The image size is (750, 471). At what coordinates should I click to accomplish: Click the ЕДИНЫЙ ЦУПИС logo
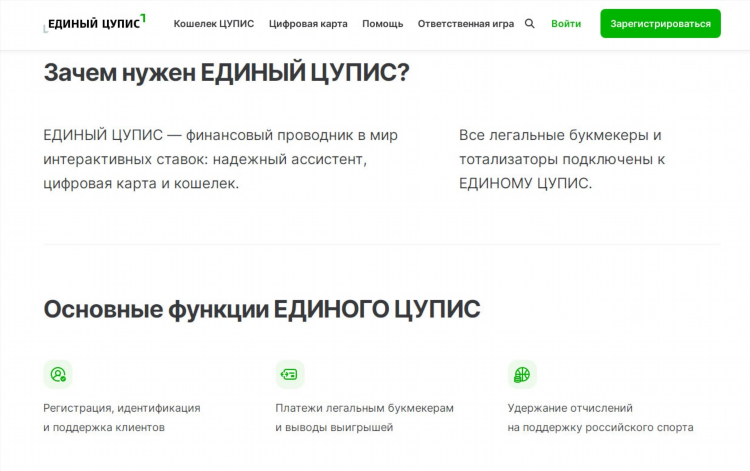coord(94,23)
